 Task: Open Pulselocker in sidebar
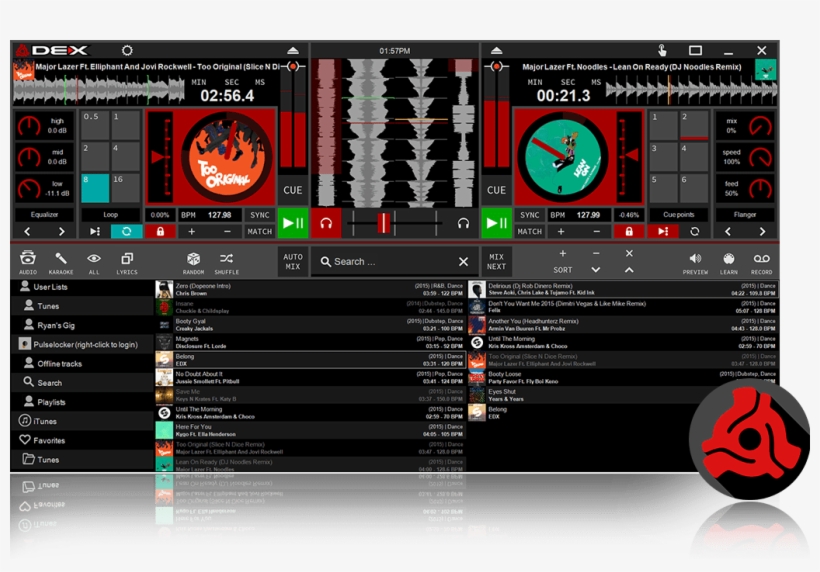(x=82, y=345)
